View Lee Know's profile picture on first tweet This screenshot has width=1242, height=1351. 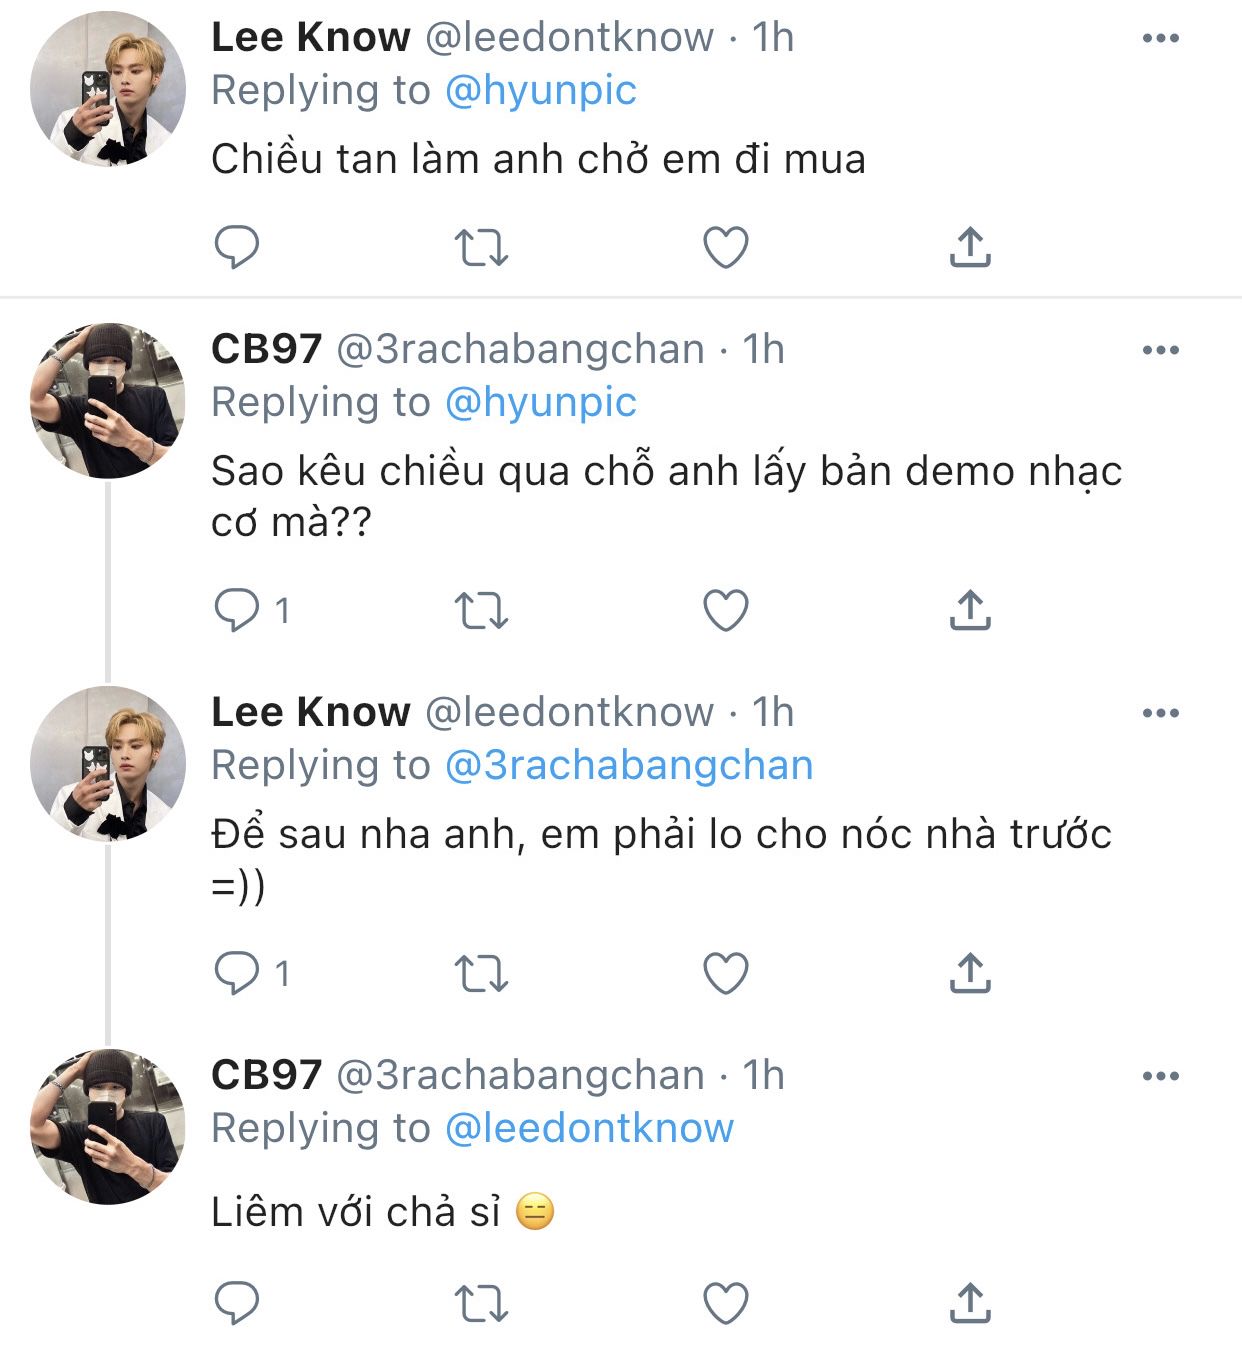click(x=108, y=89)
